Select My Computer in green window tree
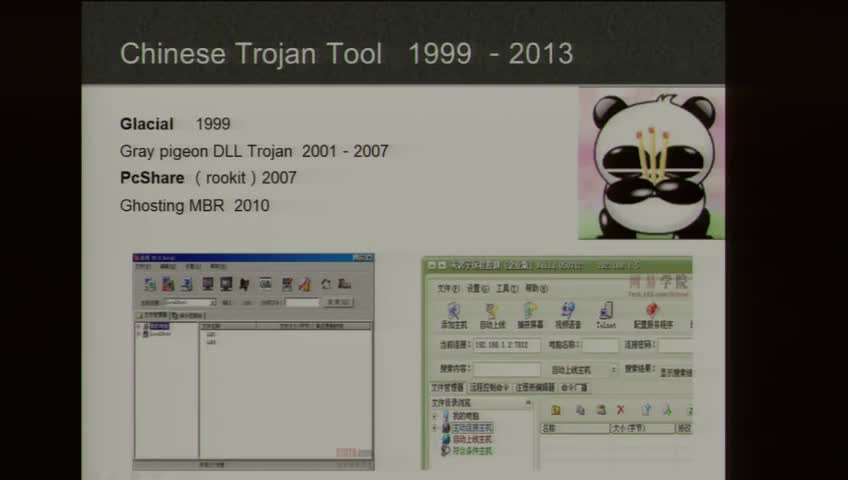Image resolution: width=848 pixels, height=480 pixels. pos(465,416)
